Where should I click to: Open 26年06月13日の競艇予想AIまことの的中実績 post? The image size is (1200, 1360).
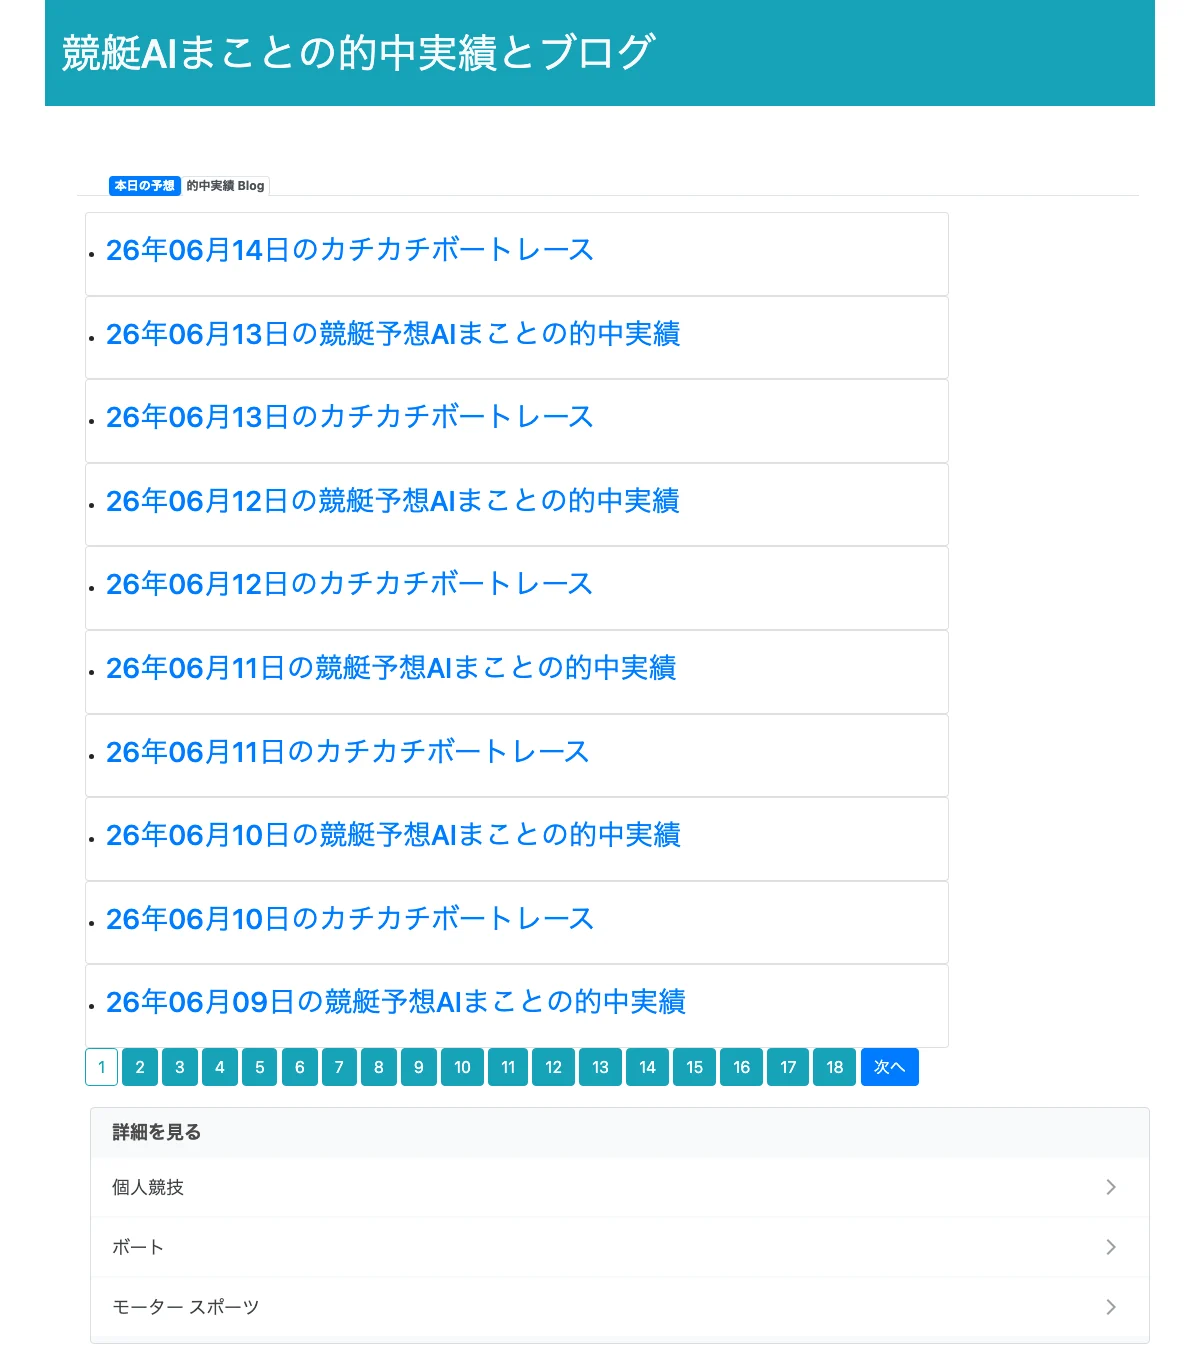[x=393, y=334]
